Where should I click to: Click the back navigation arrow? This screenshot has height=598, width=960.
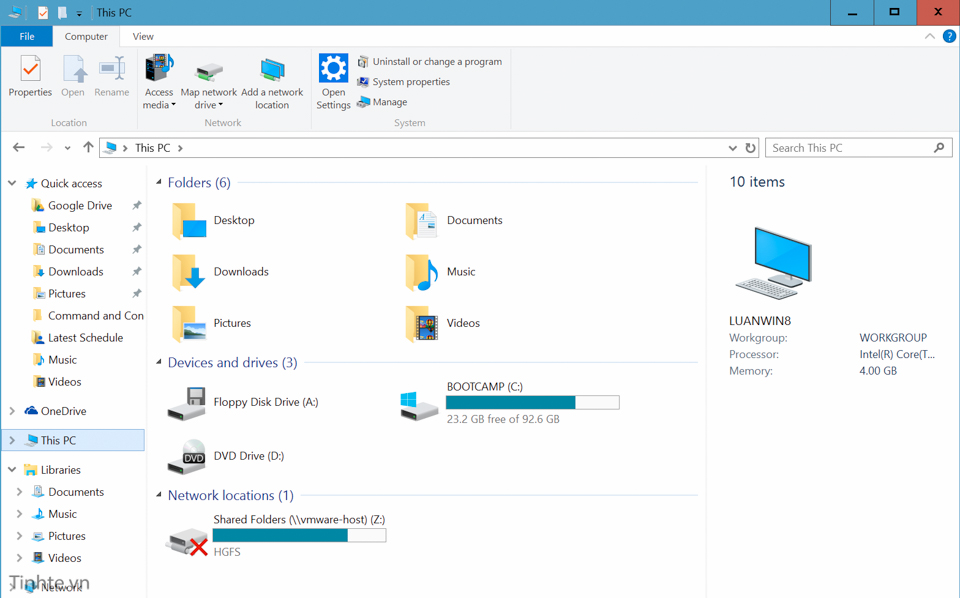tap(19, 148)
